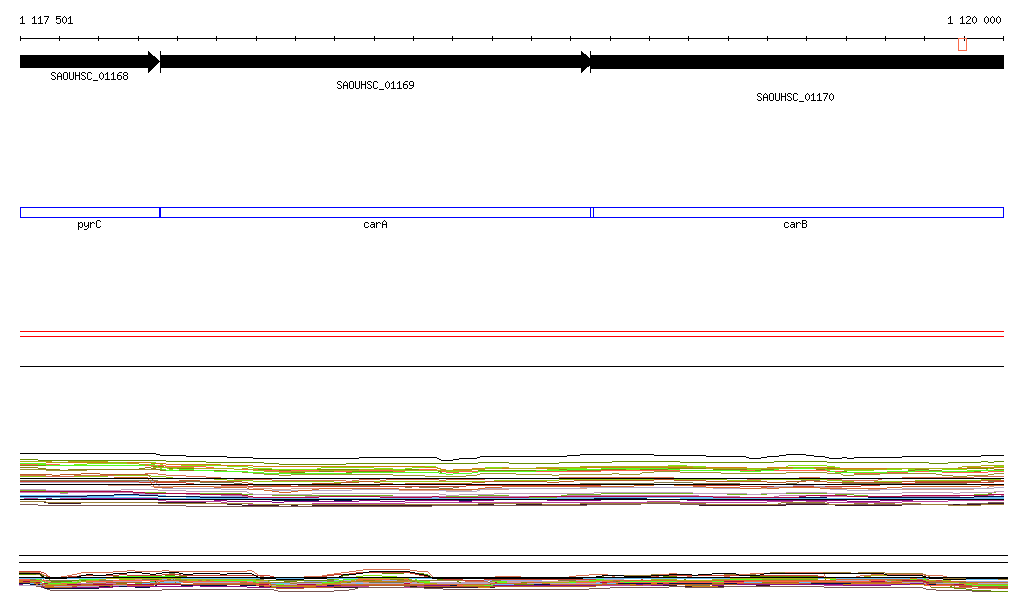
Task: Click the narrow blue box between carA and carB
Action: tap(592, 212)
